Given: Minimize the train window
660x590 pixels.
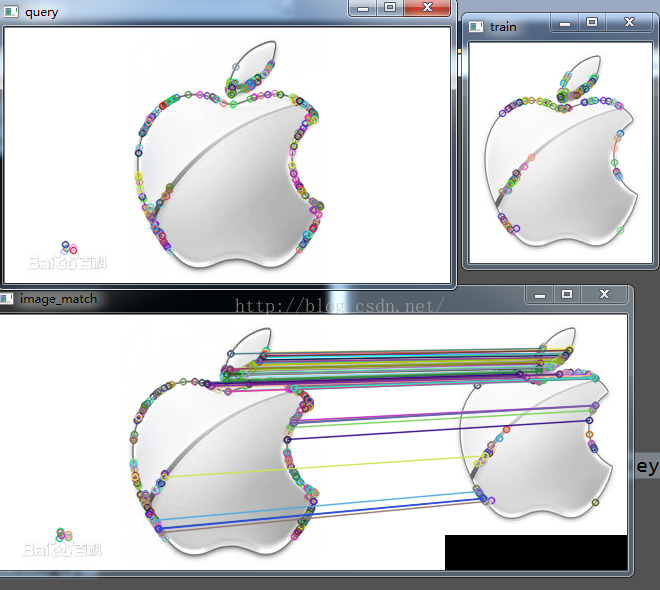Looking at the screenshot, I should tap(565, 22).
